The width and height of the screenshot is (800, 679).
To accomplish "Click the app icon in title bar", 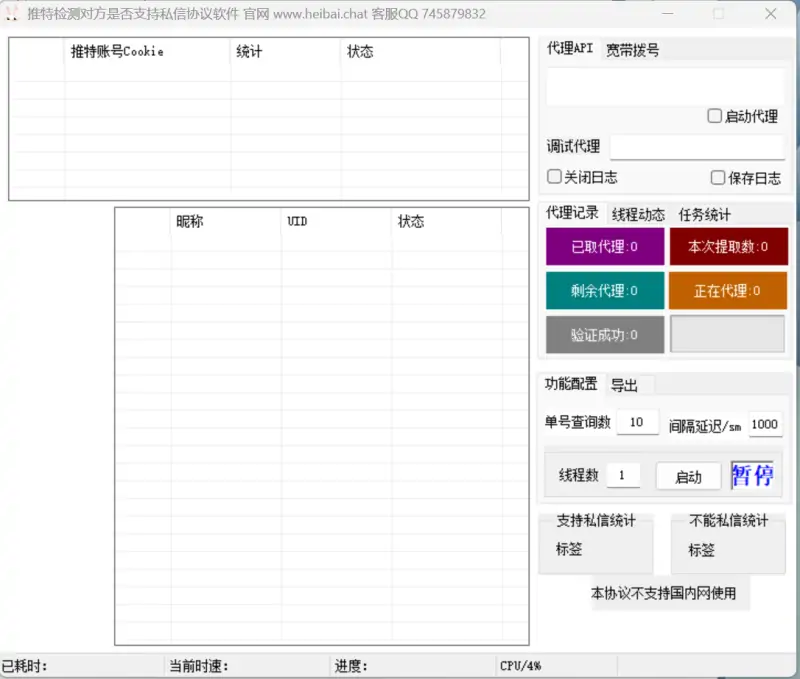I will (12, 14).
